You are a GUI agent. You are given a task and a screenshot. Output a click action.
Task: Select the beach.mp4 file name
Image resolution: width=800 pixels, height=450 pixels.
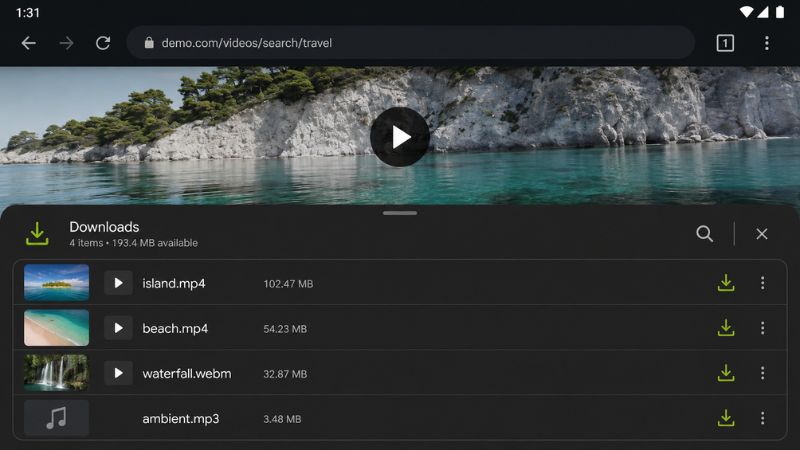[175, 328]
